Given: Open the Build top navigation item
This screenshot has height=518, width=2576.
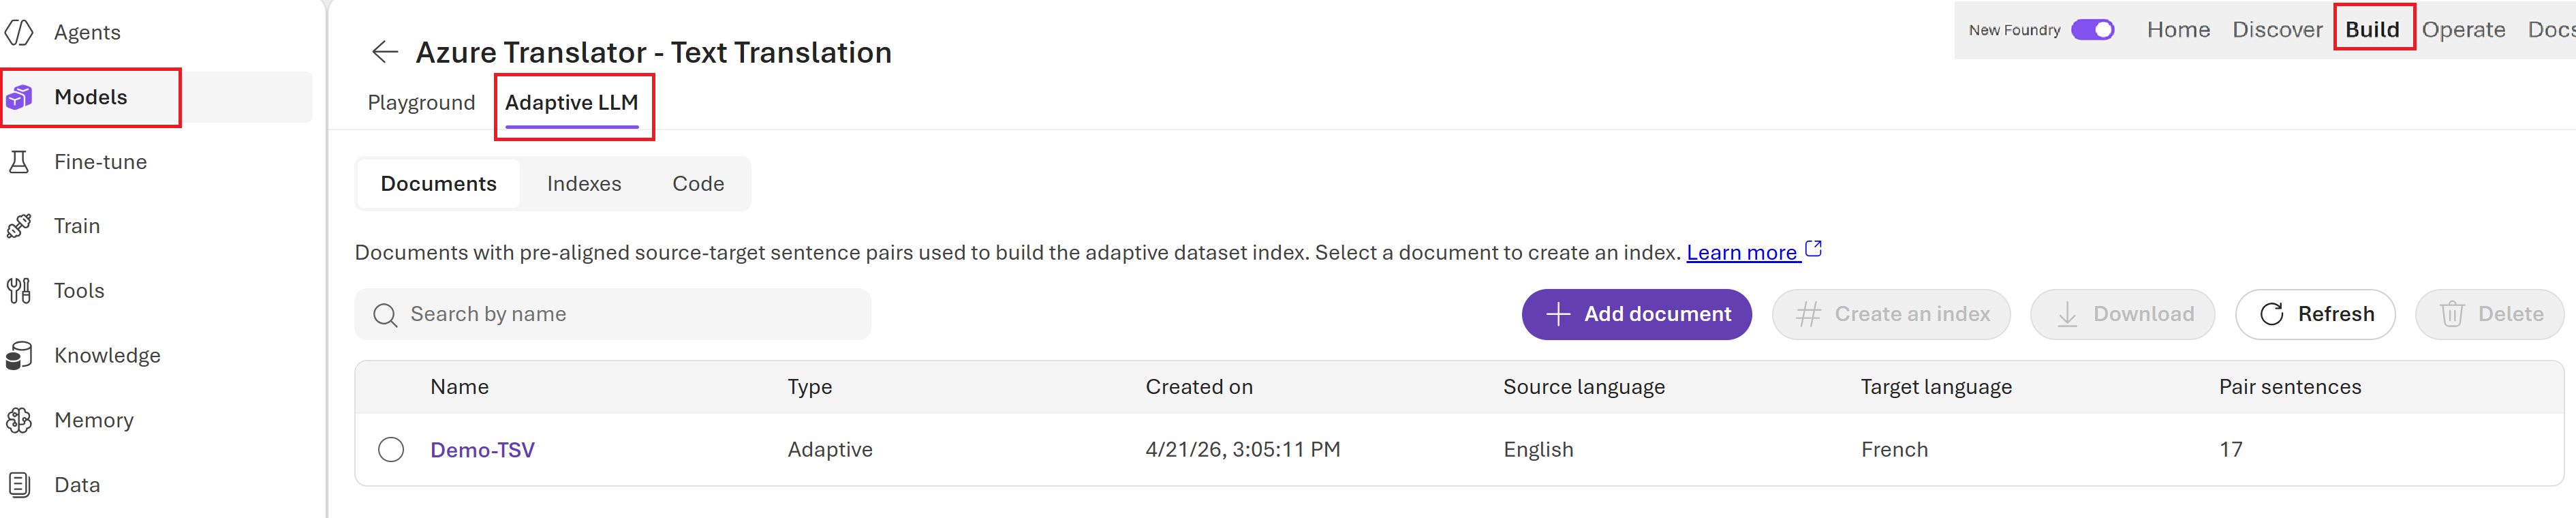Looking at the screenshot, I should tap(2373, 30).
